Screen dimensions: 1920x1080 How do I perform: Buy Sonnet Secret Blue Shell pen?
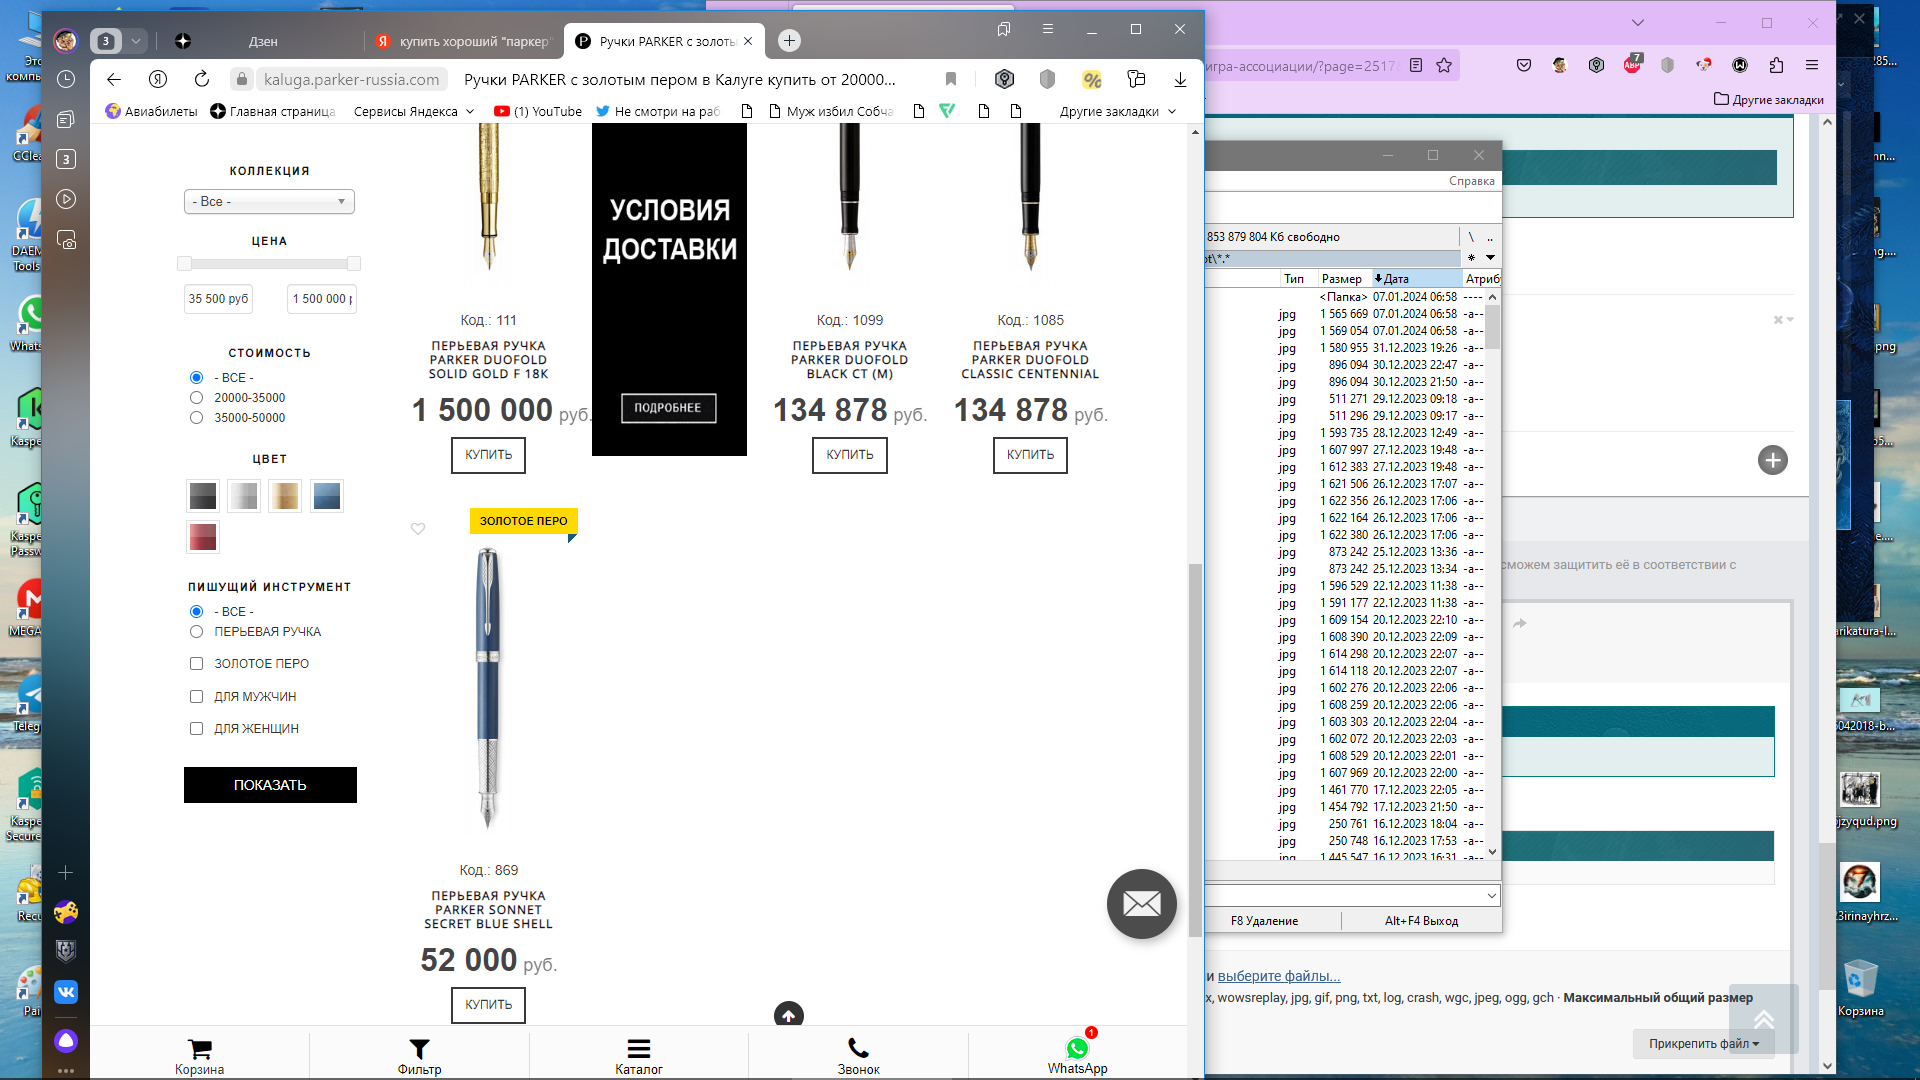tap(488, 1005)
